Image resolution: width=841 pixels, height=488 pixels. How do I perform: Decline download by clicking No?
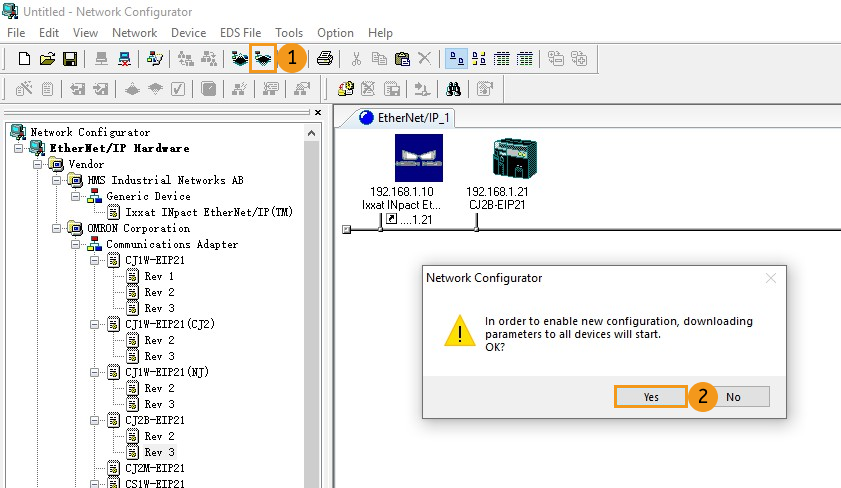coord(733,397)
